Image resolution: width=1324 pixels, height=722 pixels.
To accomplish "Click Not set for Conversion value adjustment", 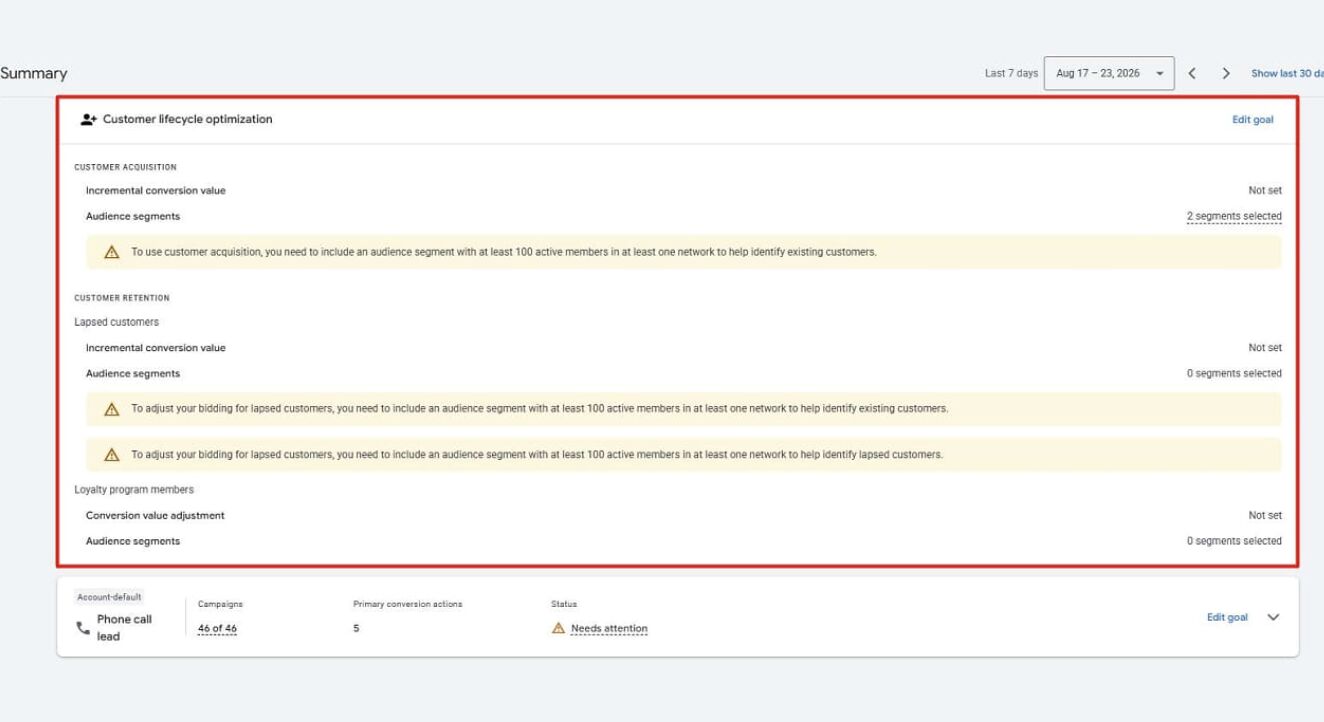I will 1265,516.
